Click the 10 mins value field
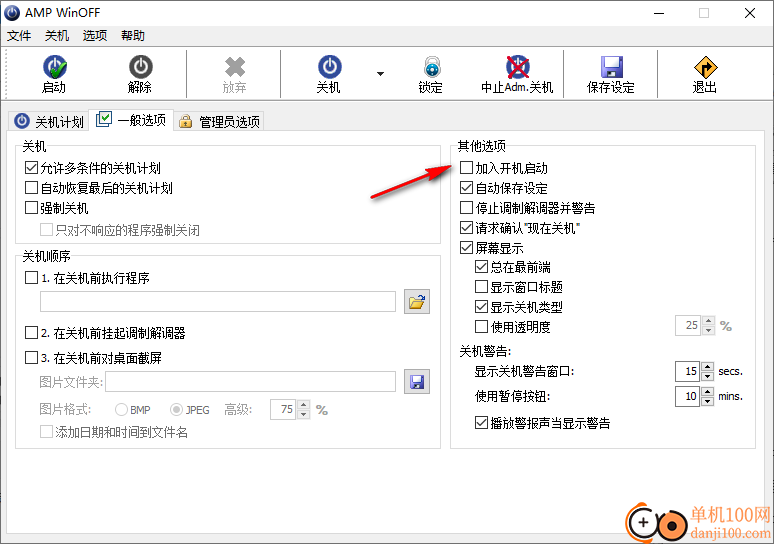This screenshot has height=544, width=774. 688,396
